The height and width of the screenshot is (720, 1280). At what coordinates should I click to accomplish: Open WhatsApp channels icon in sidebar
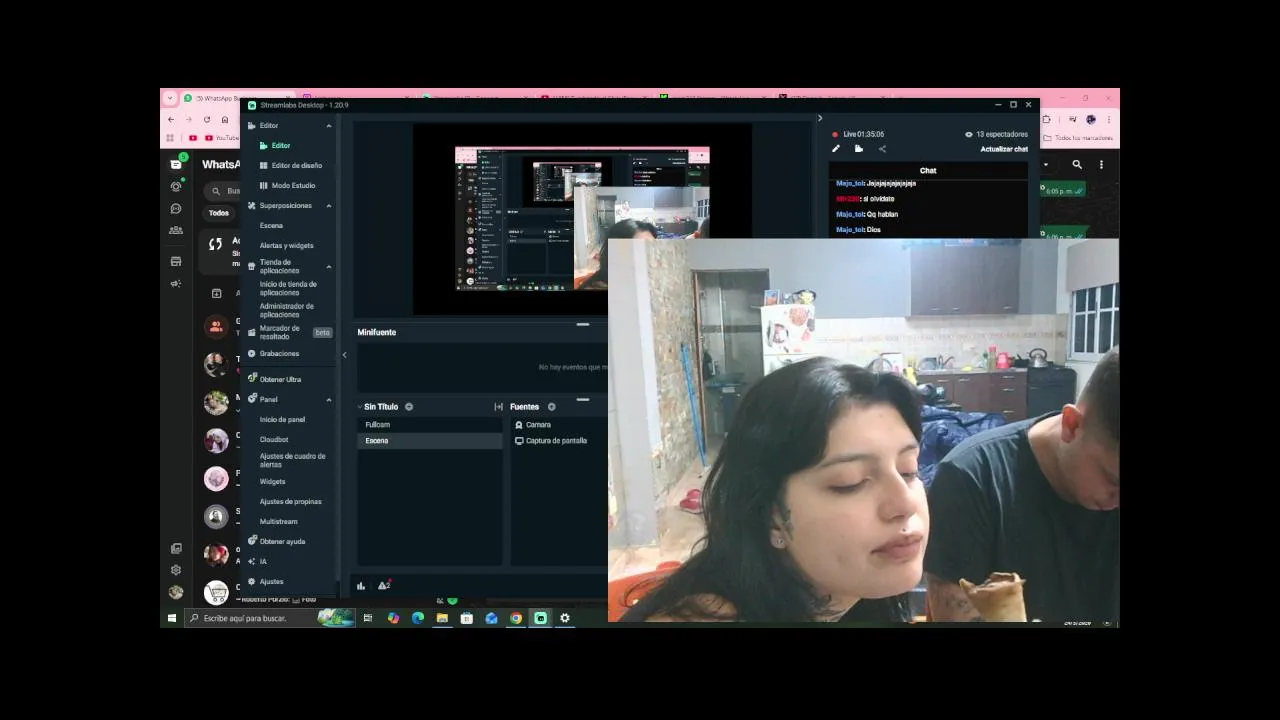click(x=176, y=209)
